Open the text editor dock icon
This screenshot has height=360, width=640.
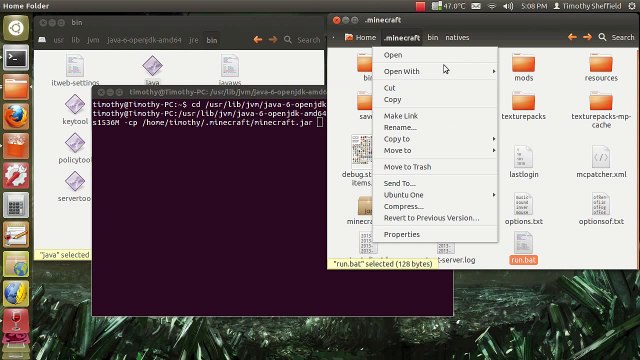16,234
